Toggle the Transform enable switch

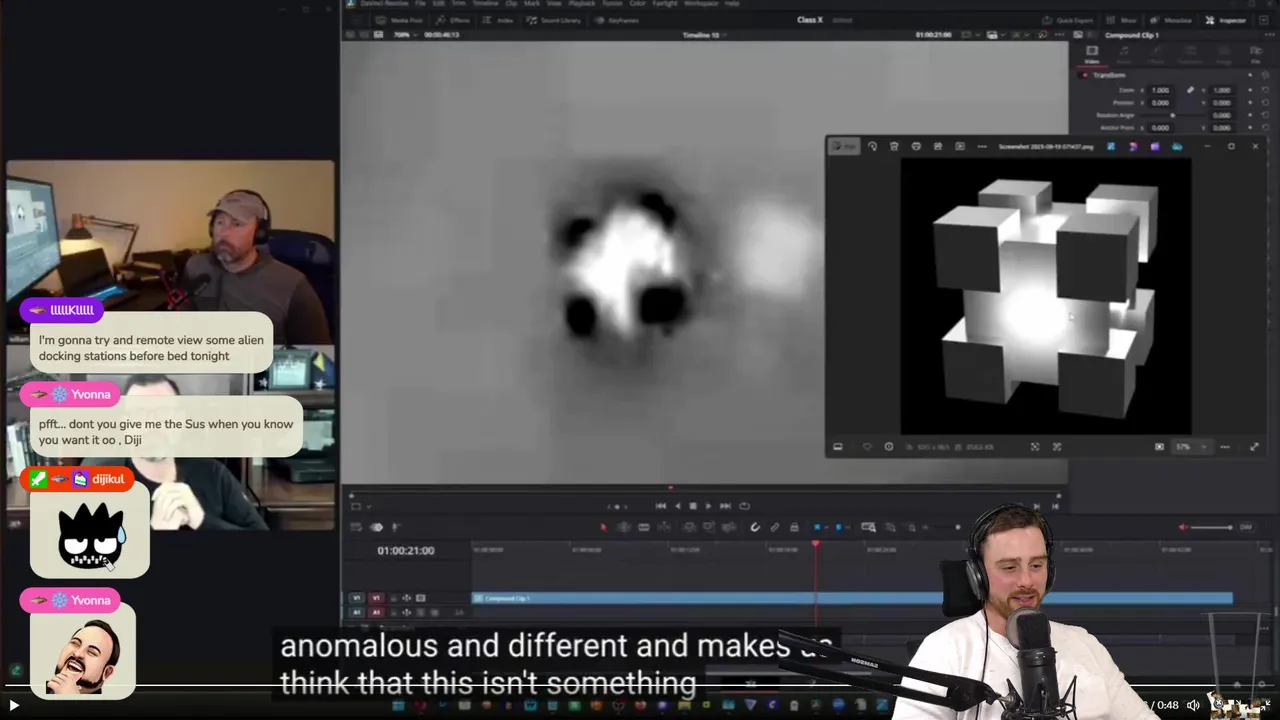click(x=1084, y=75)
